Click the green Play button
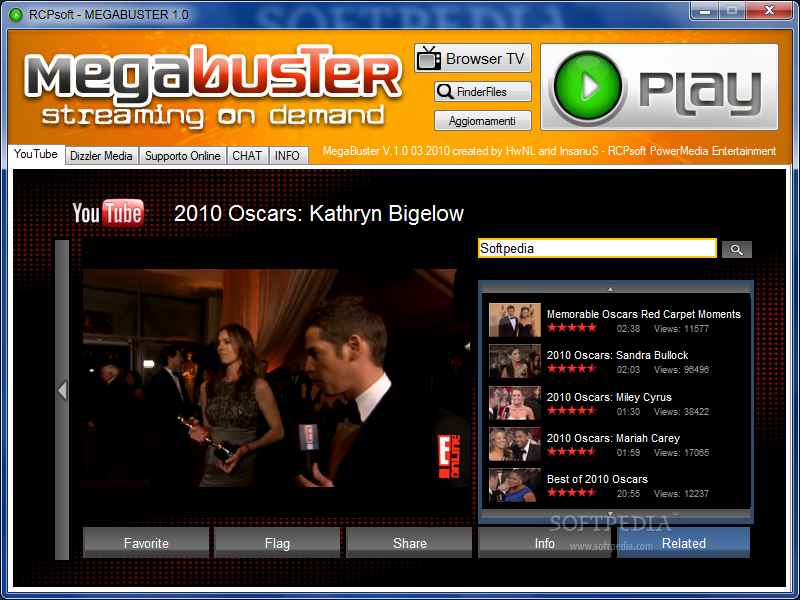This screenshot has width=800, height=600. (659, 87)
